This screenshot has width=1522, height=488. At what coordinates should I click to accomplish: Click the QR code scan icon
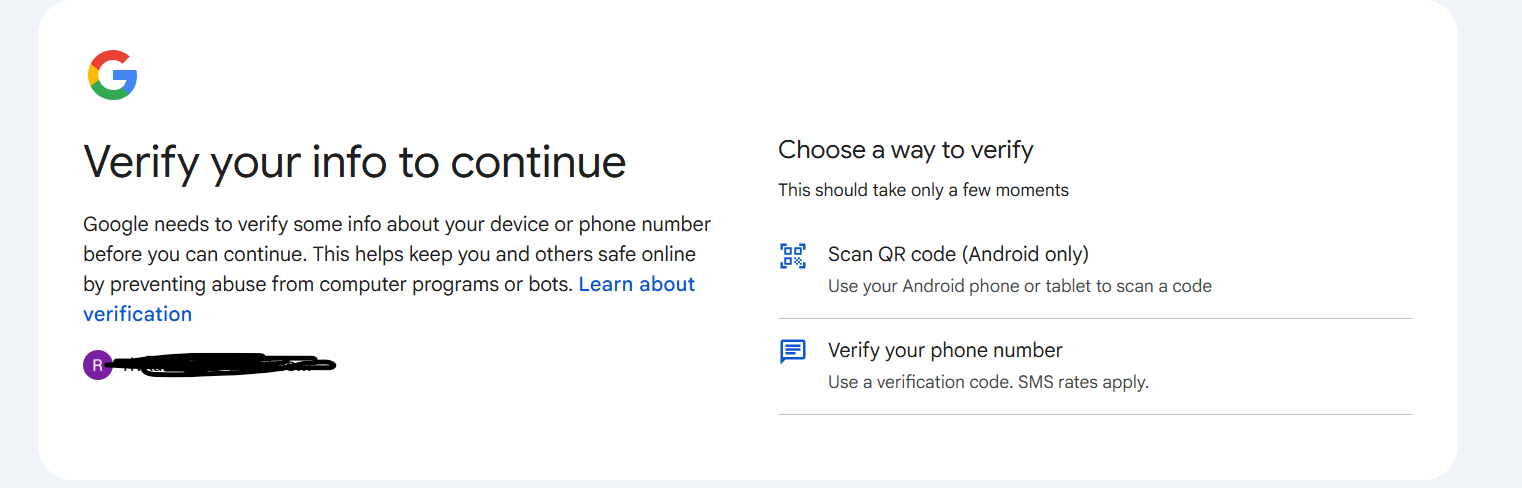point(793,256)
